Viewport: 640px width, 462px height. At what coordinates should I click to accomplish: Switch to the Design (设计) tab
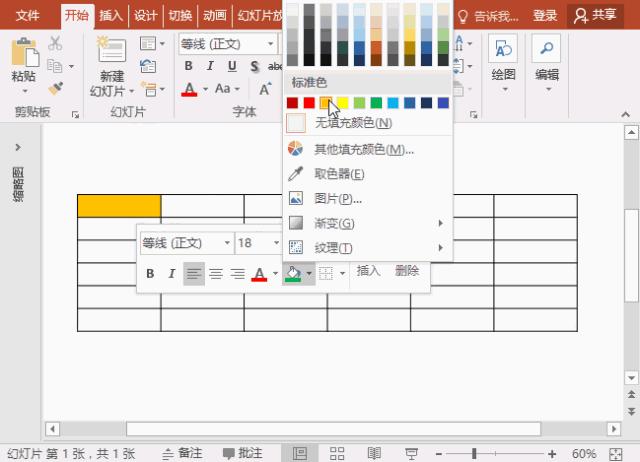(145, 16)
